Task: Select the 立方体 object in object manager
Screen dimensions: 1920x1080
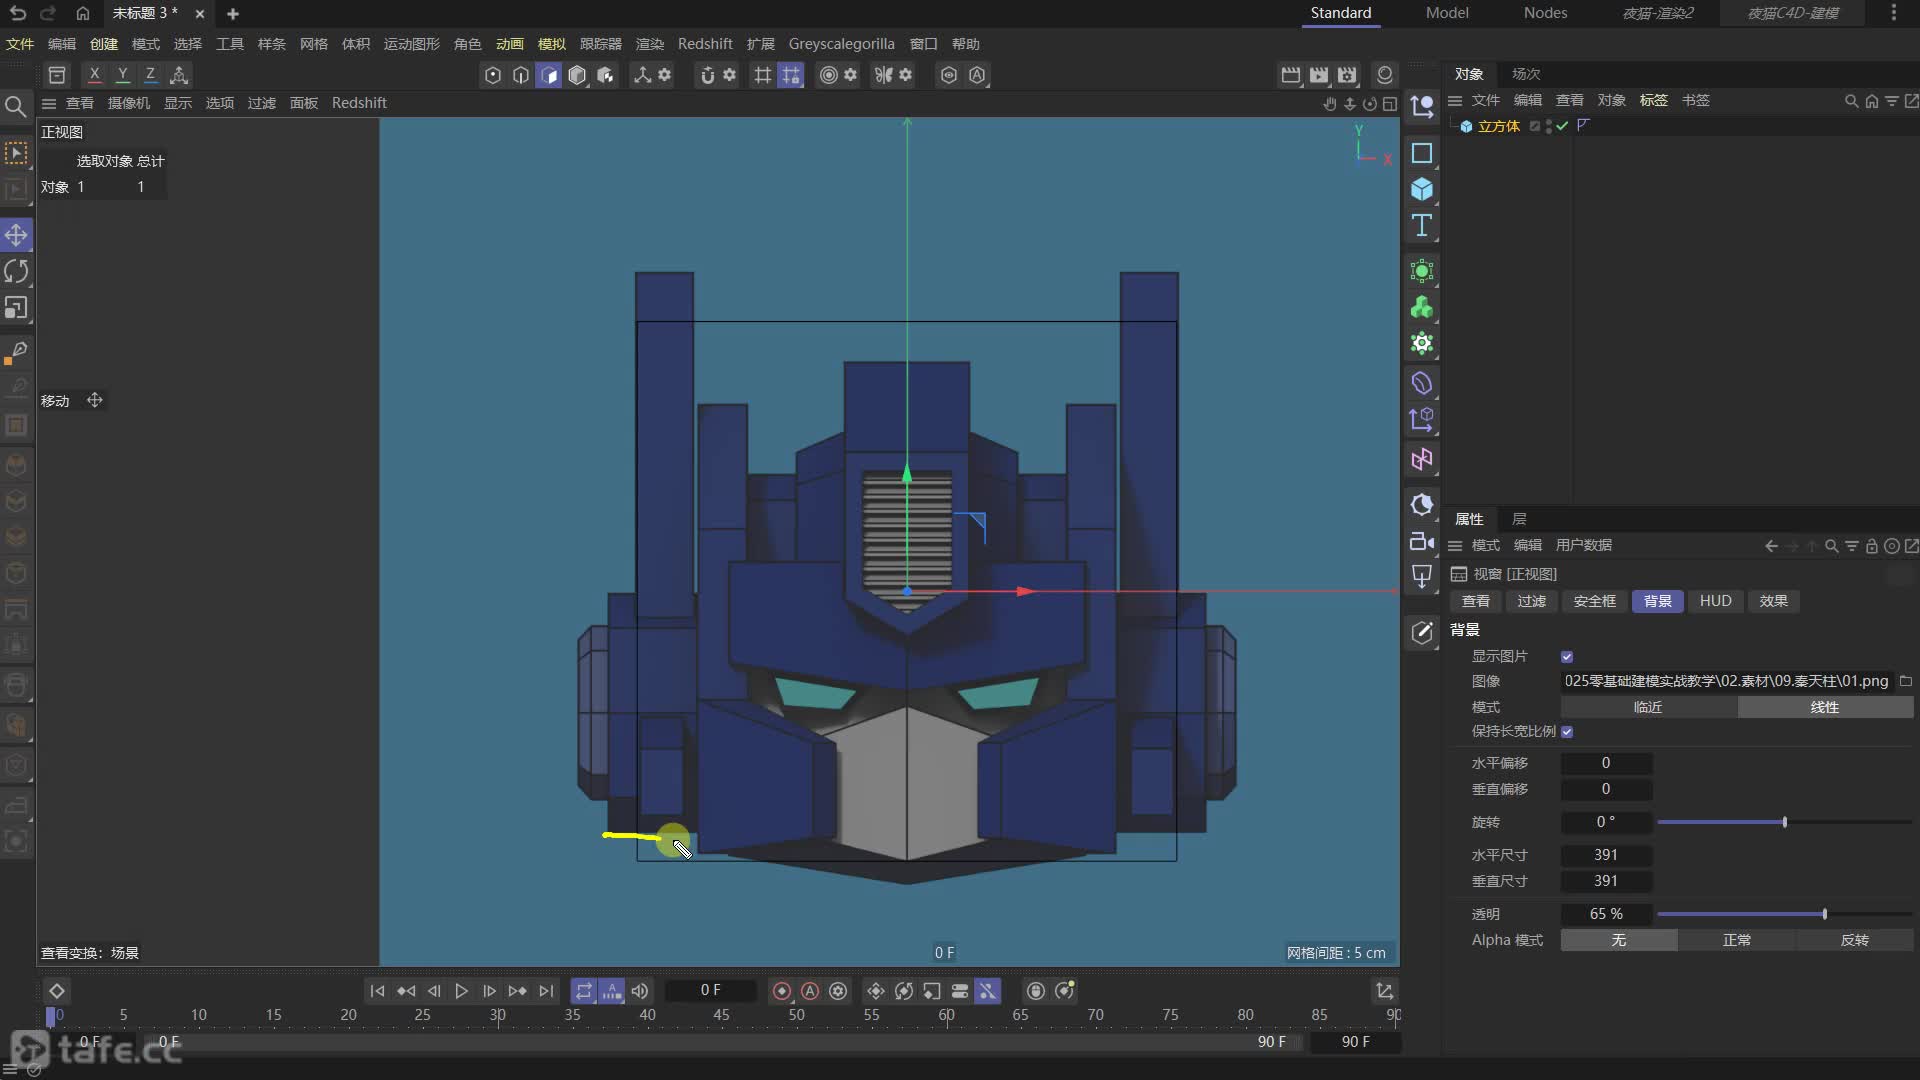Action: (x=1498, y=126)
